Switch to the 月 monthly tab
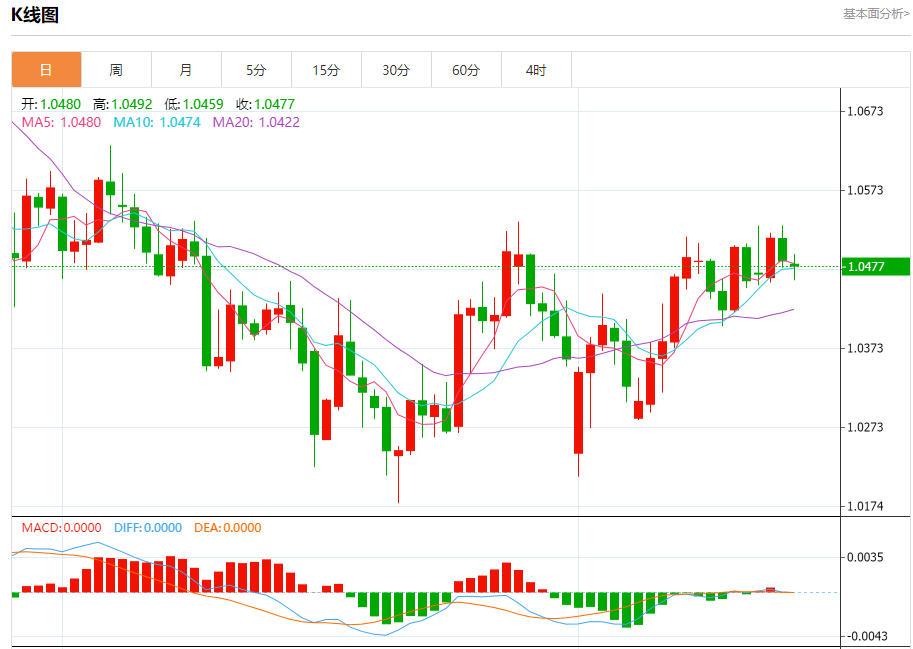Viewport: 913px width, 649px height. click(186, 70)
